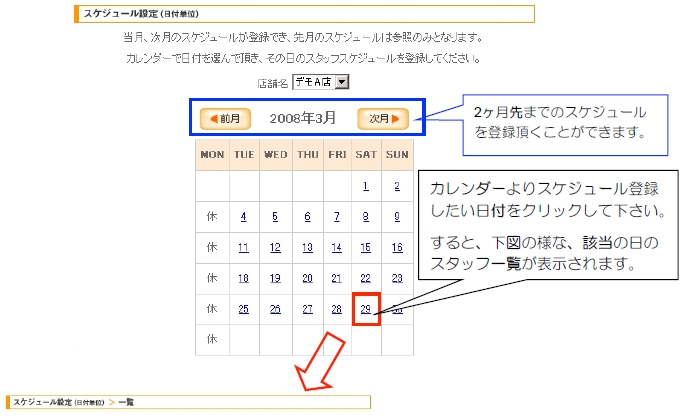Pick date 25 on the calendar
The image size is (686, 416).
243,309
